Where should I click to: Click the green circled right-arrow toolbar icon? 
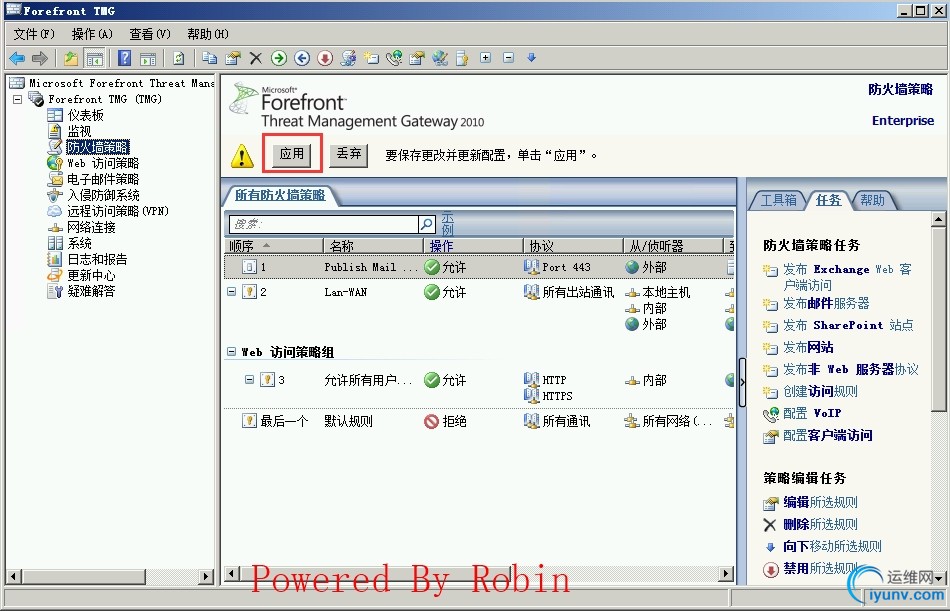[279, 58]
